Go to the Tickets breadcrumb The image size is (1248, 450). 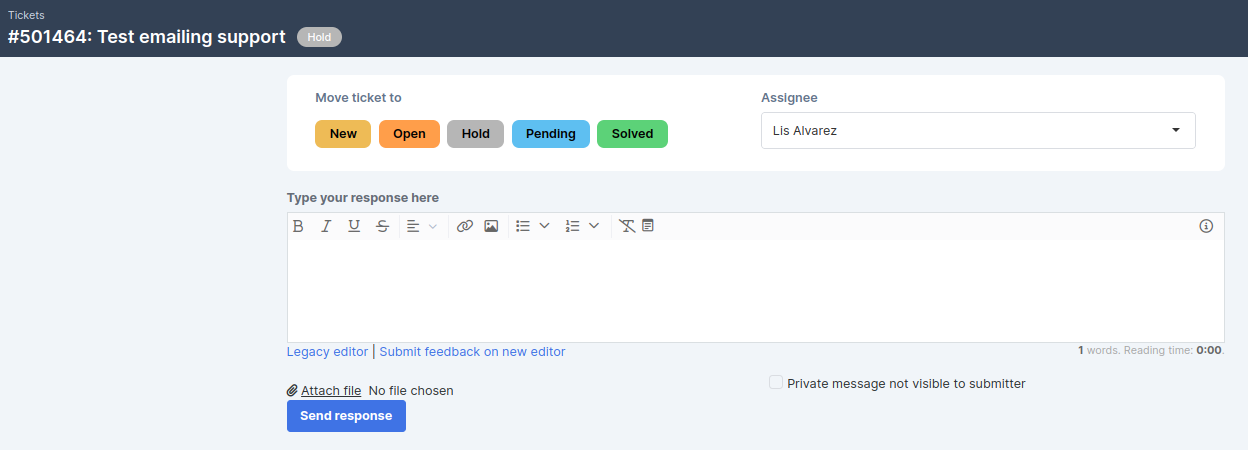click(x=26, y=15)
